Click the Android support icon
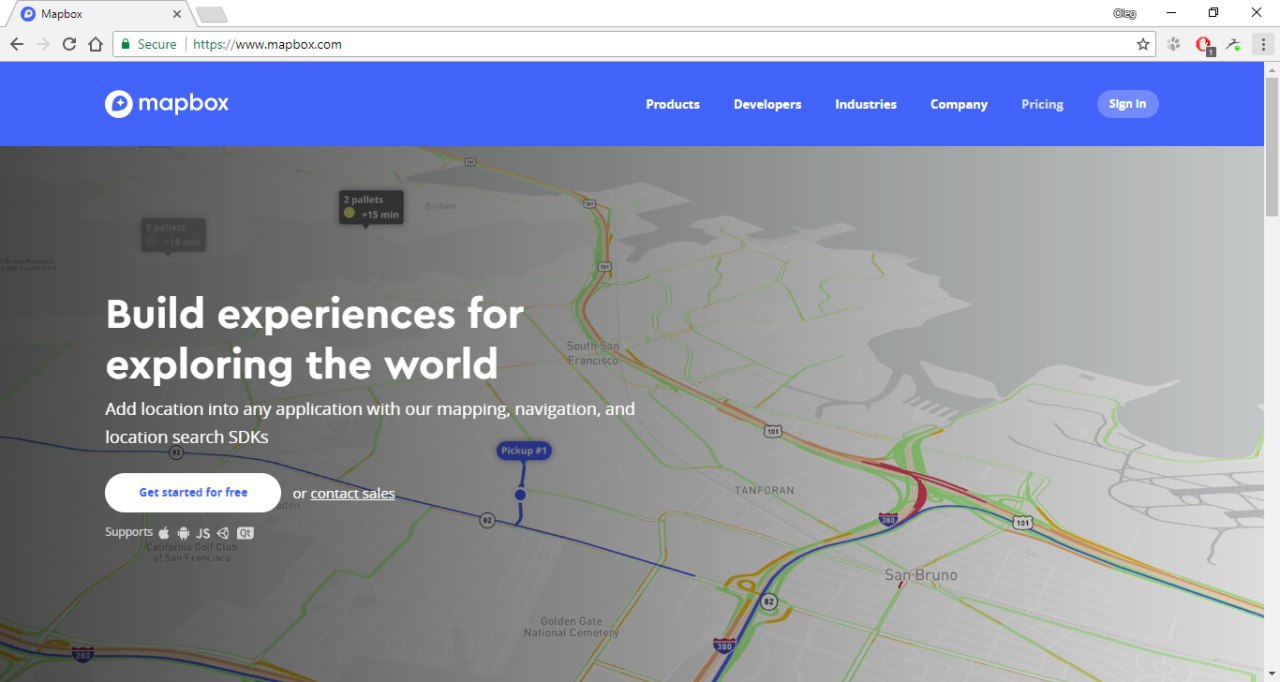The width and height of the screenshot is (1280, 682). [x=183, y=533]
